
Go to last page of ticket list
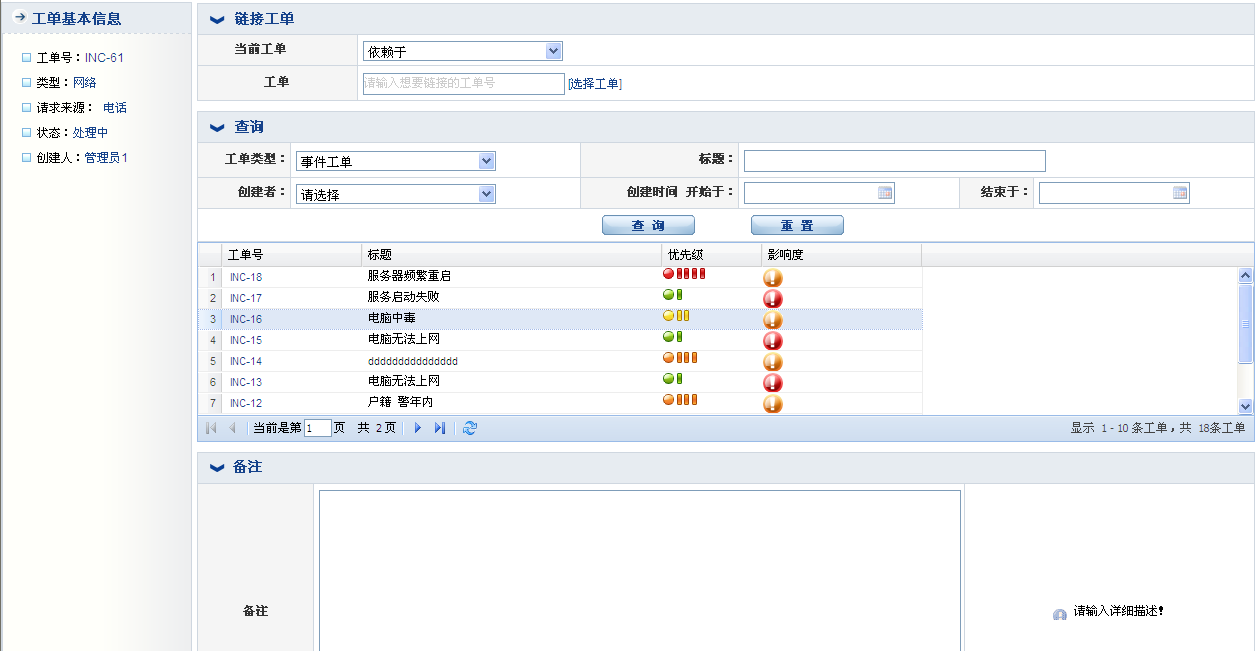[x=440, y=428]
